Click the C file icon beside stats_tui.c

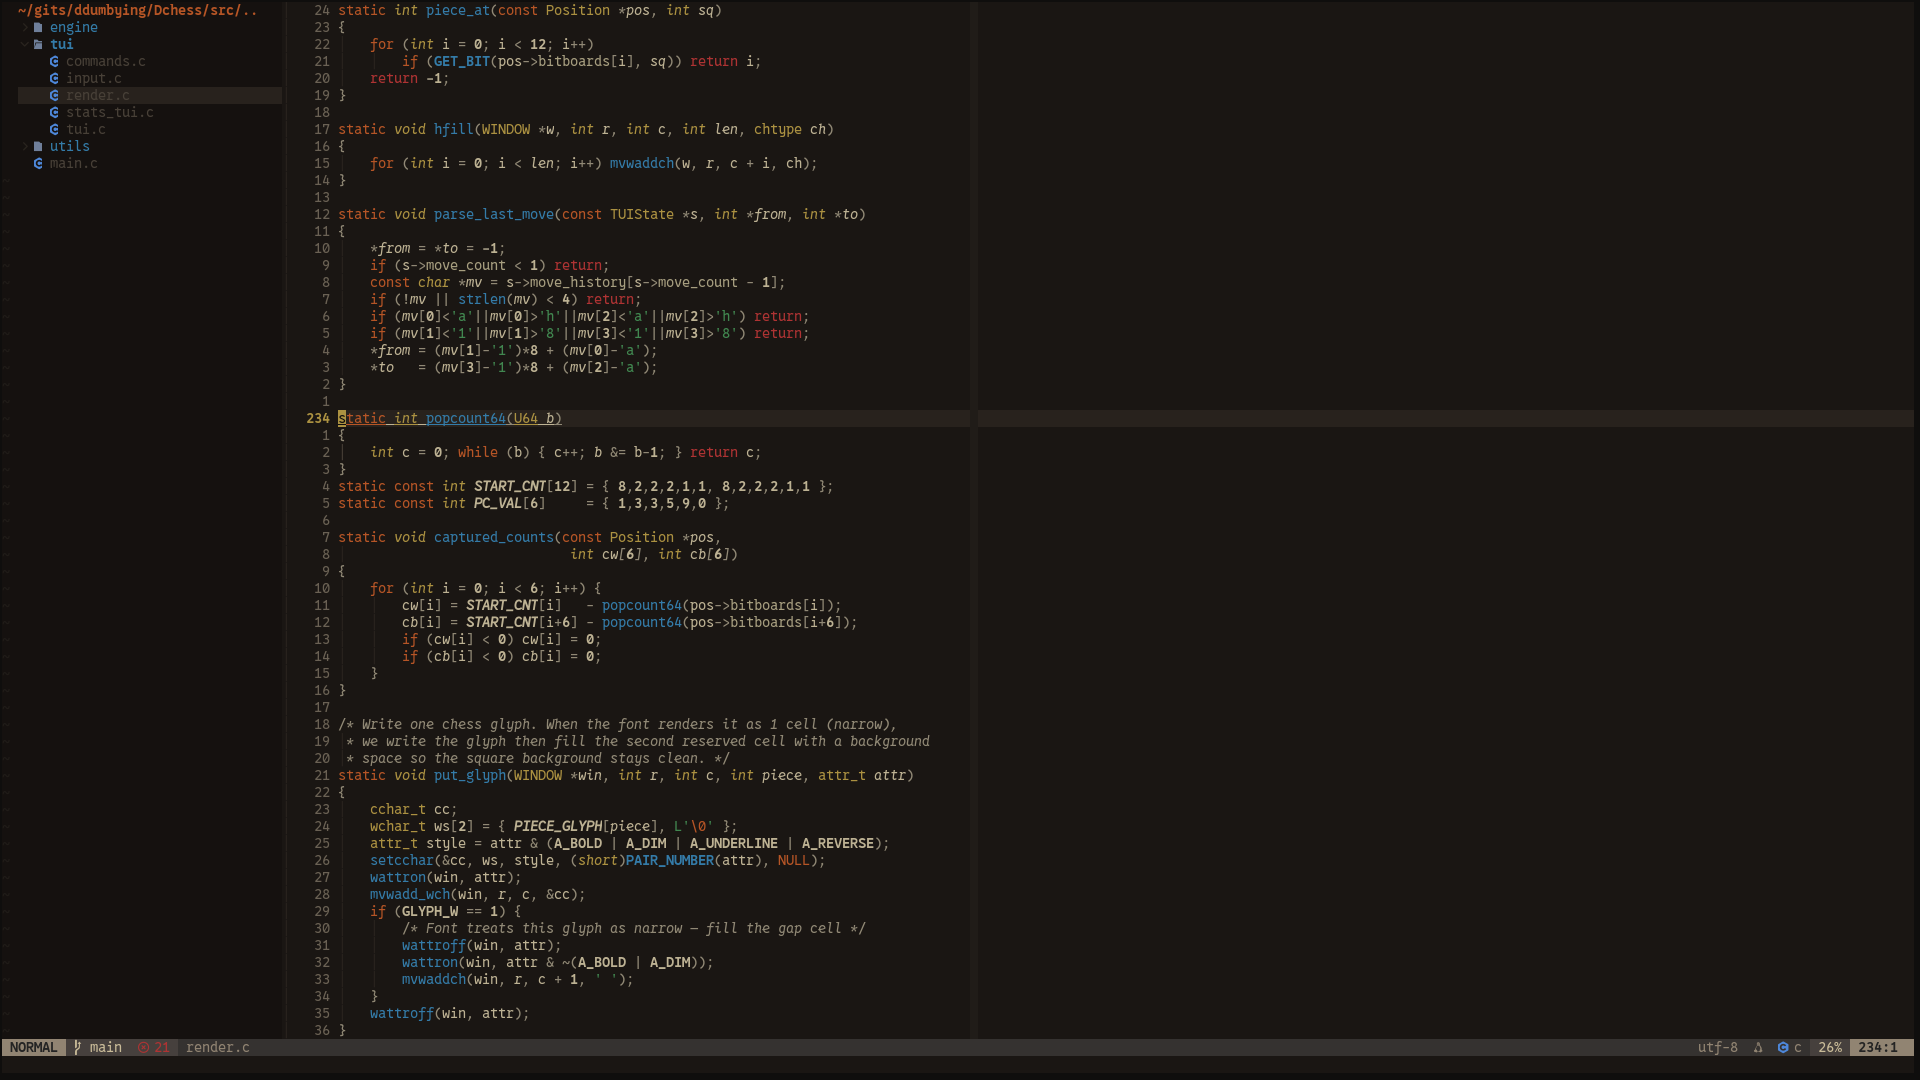[54, 113]
